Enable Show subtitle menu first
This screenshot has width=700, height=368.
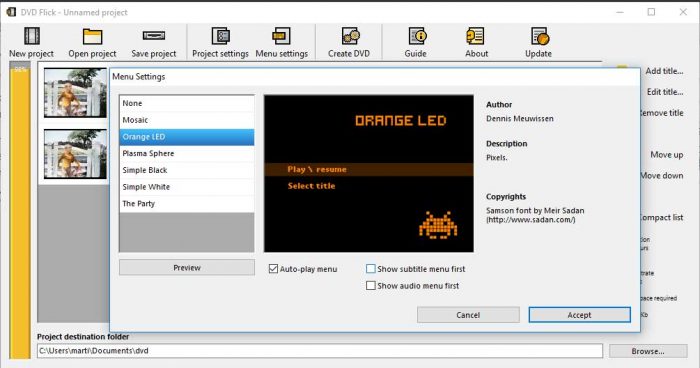[x=371, y=269]
